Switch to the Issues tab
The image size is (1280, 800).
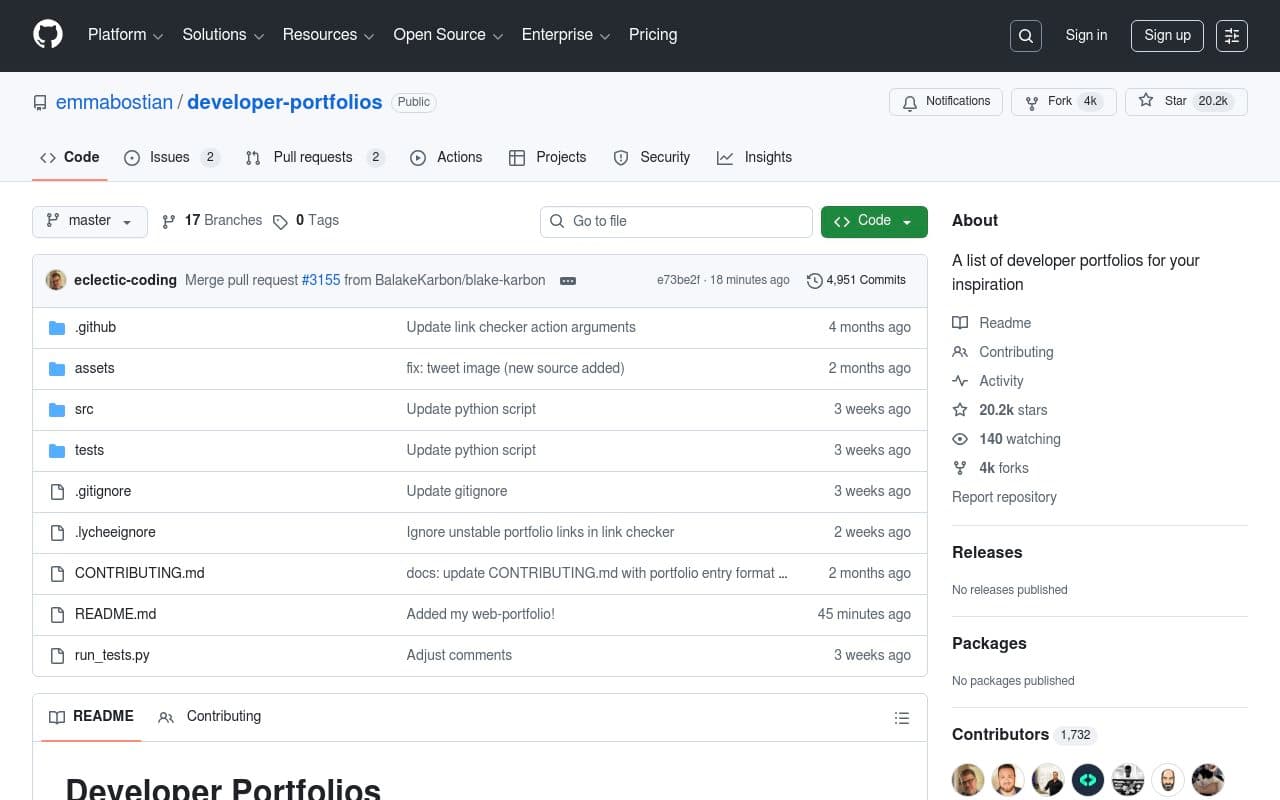[170, 157]
